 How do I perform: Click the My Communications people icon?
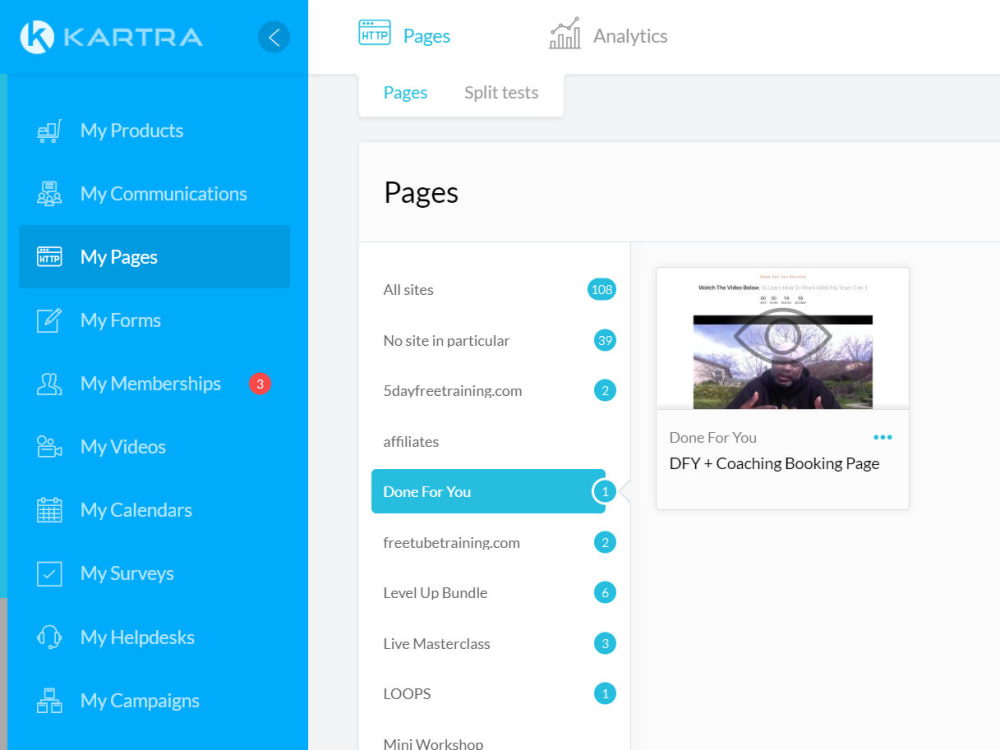click(x=49, y=194)
